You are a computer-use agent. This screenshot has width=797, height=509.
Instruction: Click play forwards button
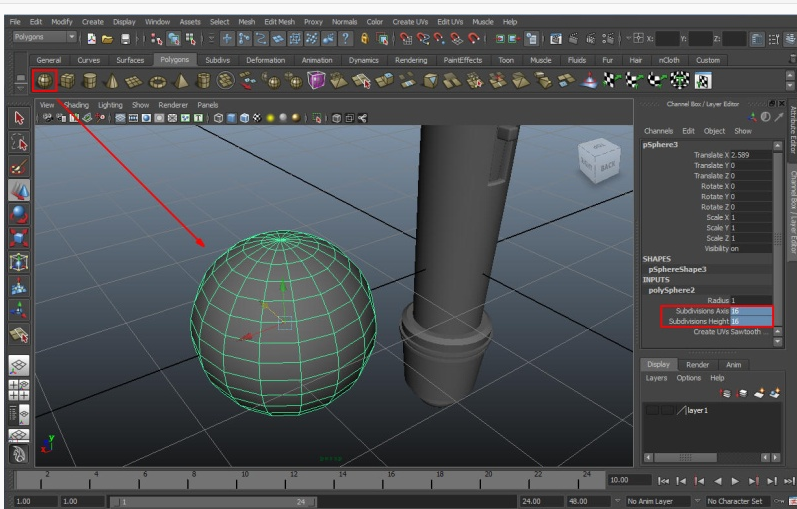pyautogui.click(x=735, y=481)
